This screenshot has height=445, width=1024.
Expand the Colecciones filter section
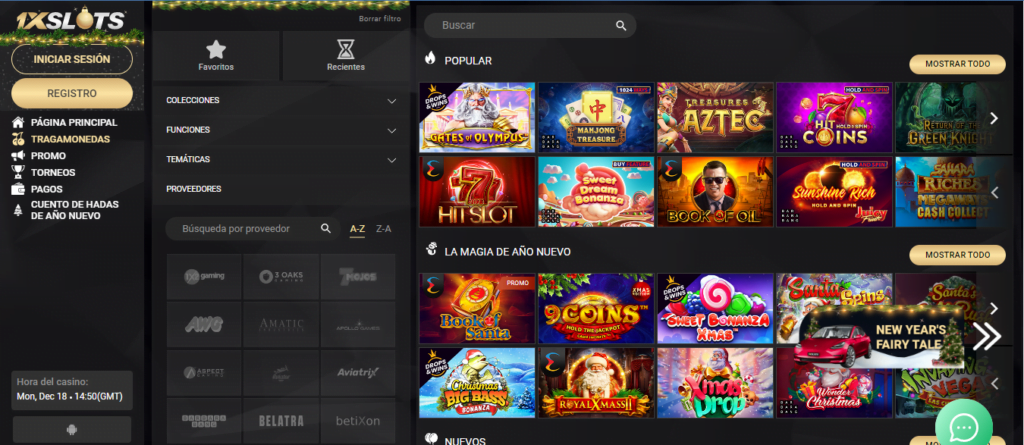pos(281,101)
